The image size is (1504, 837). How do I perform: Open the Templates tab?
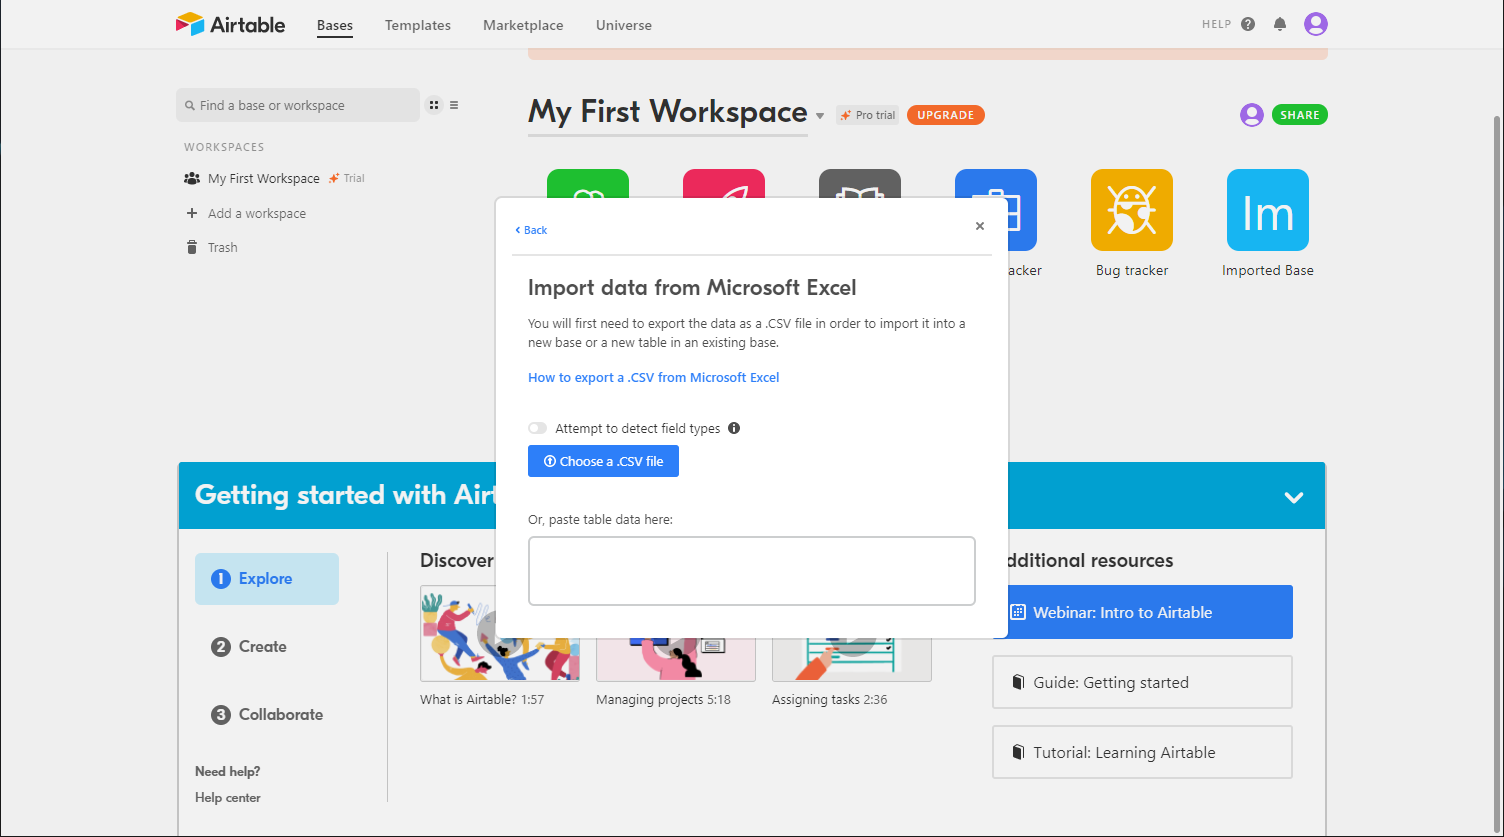(x=418, y=25)
